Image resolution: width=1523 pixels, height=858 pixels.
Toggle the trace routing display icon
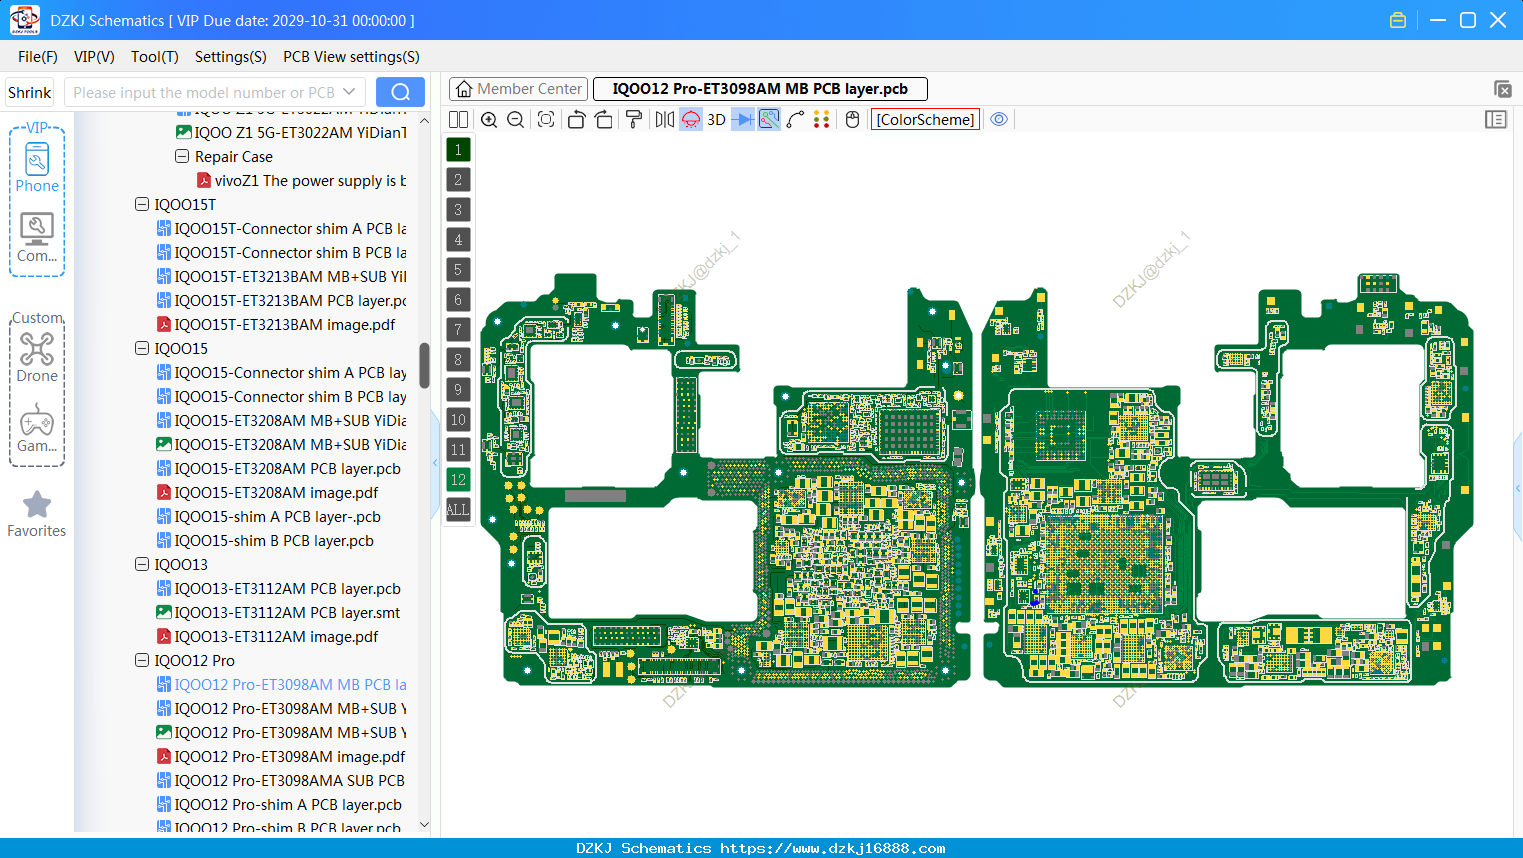(x=769, y=119)
